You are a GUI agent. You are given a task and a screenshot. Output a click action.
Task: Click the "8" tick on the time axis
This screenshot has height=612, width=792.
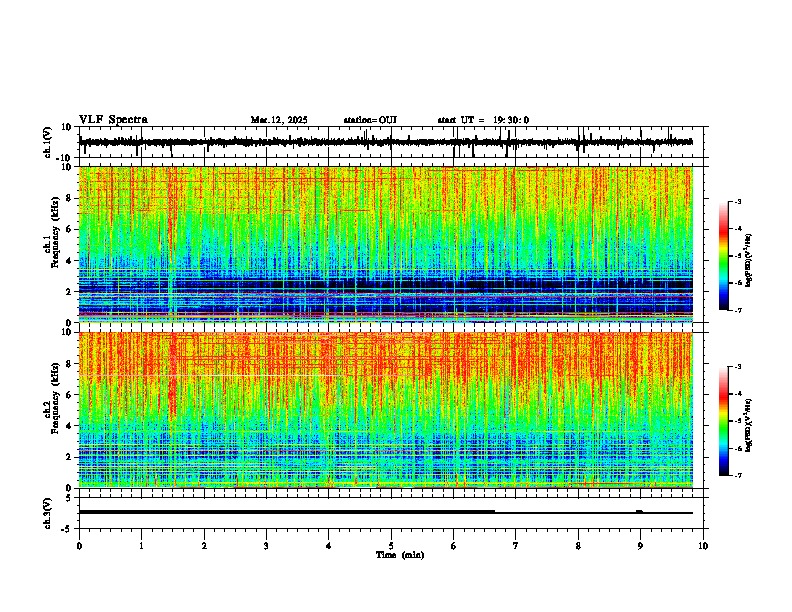578,545
